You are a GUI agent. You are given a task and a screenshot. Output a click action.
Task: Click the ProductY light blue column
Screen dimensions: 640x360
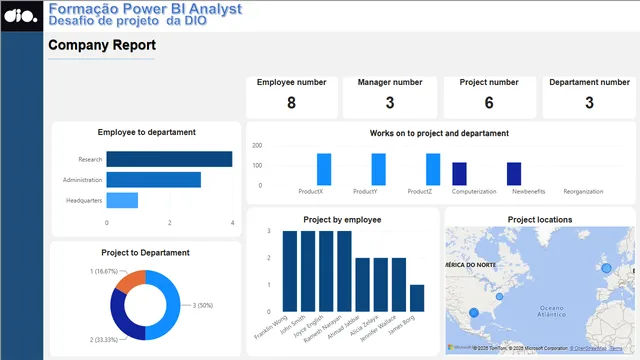tap(378, 169)
